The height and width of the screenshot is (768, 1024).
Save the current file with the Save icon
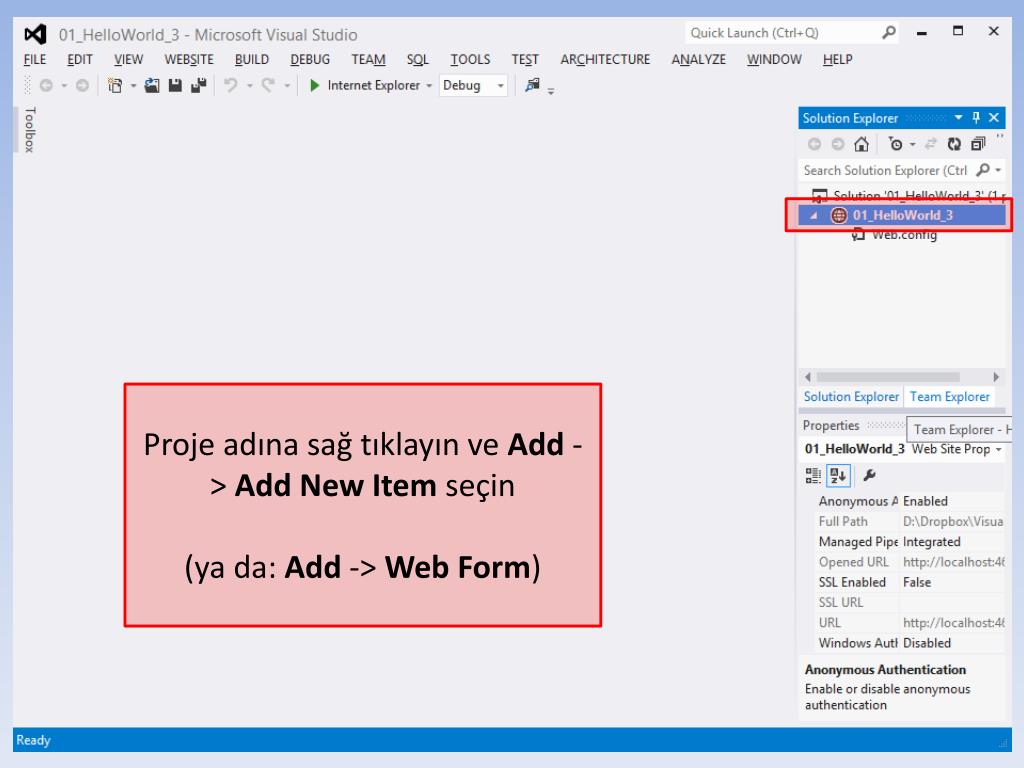[175, 86]
